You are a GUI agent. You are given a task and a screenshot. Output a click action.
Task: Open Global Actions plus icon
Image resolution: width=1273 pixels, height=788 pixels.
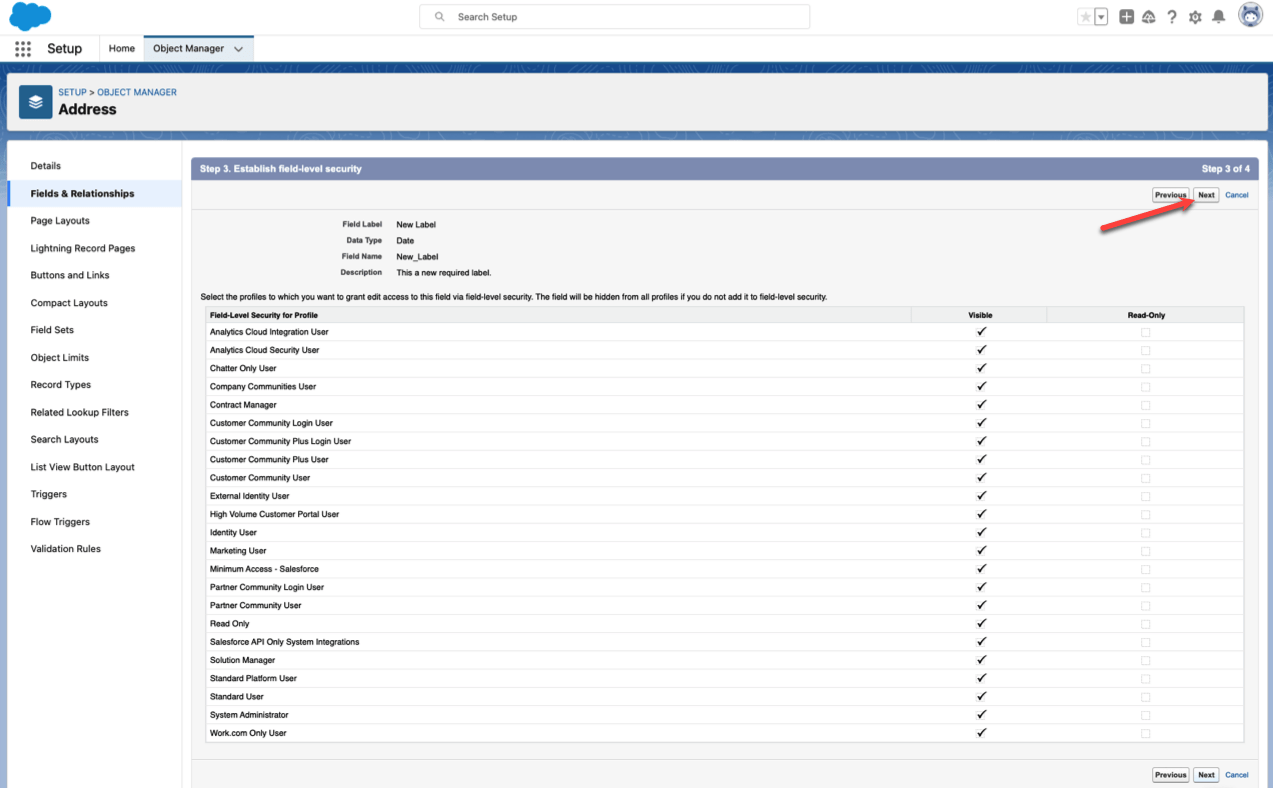tap(1126, 17)
